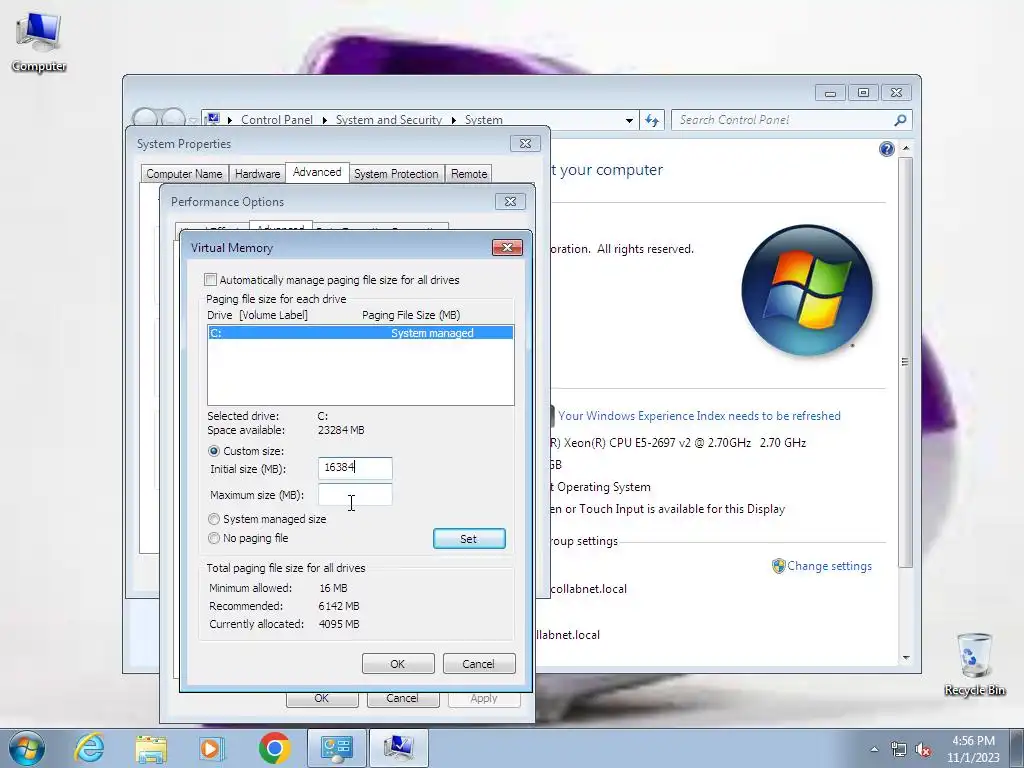Screen dimensions: 1024x768
Task: Click the Set button
Action: [x=469, y=539]
